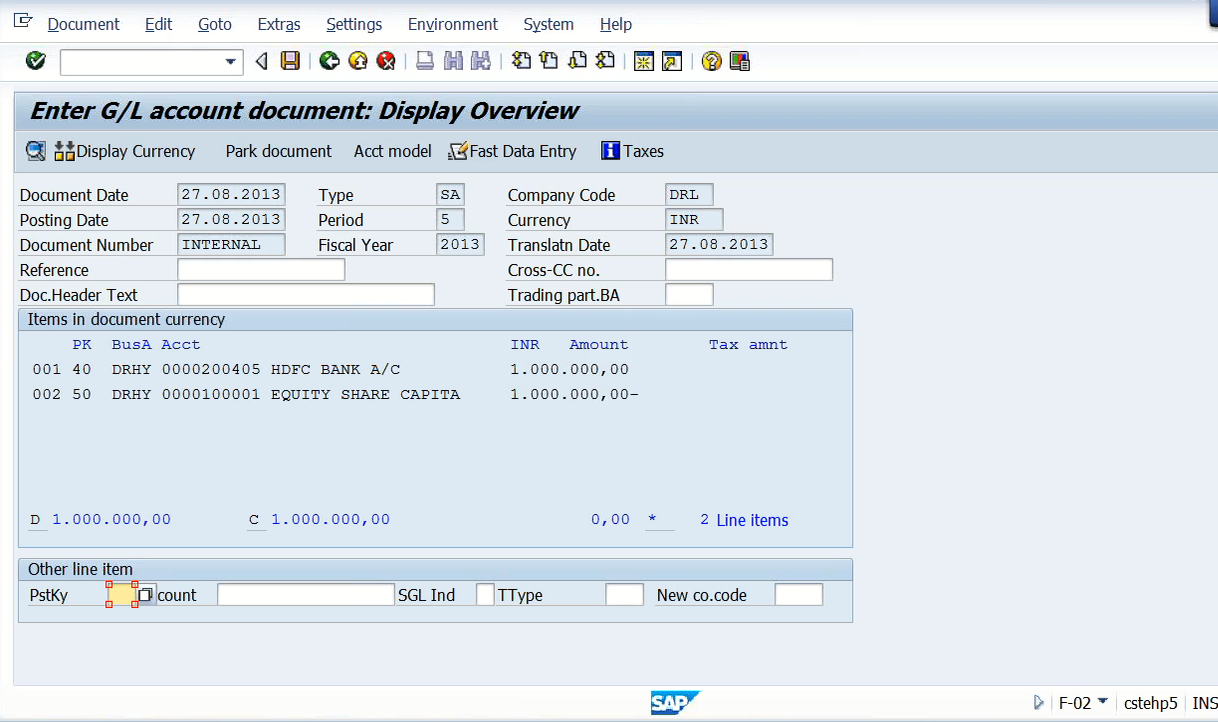Click the cstehp5 server name in status bar

tap(1150, 703)
